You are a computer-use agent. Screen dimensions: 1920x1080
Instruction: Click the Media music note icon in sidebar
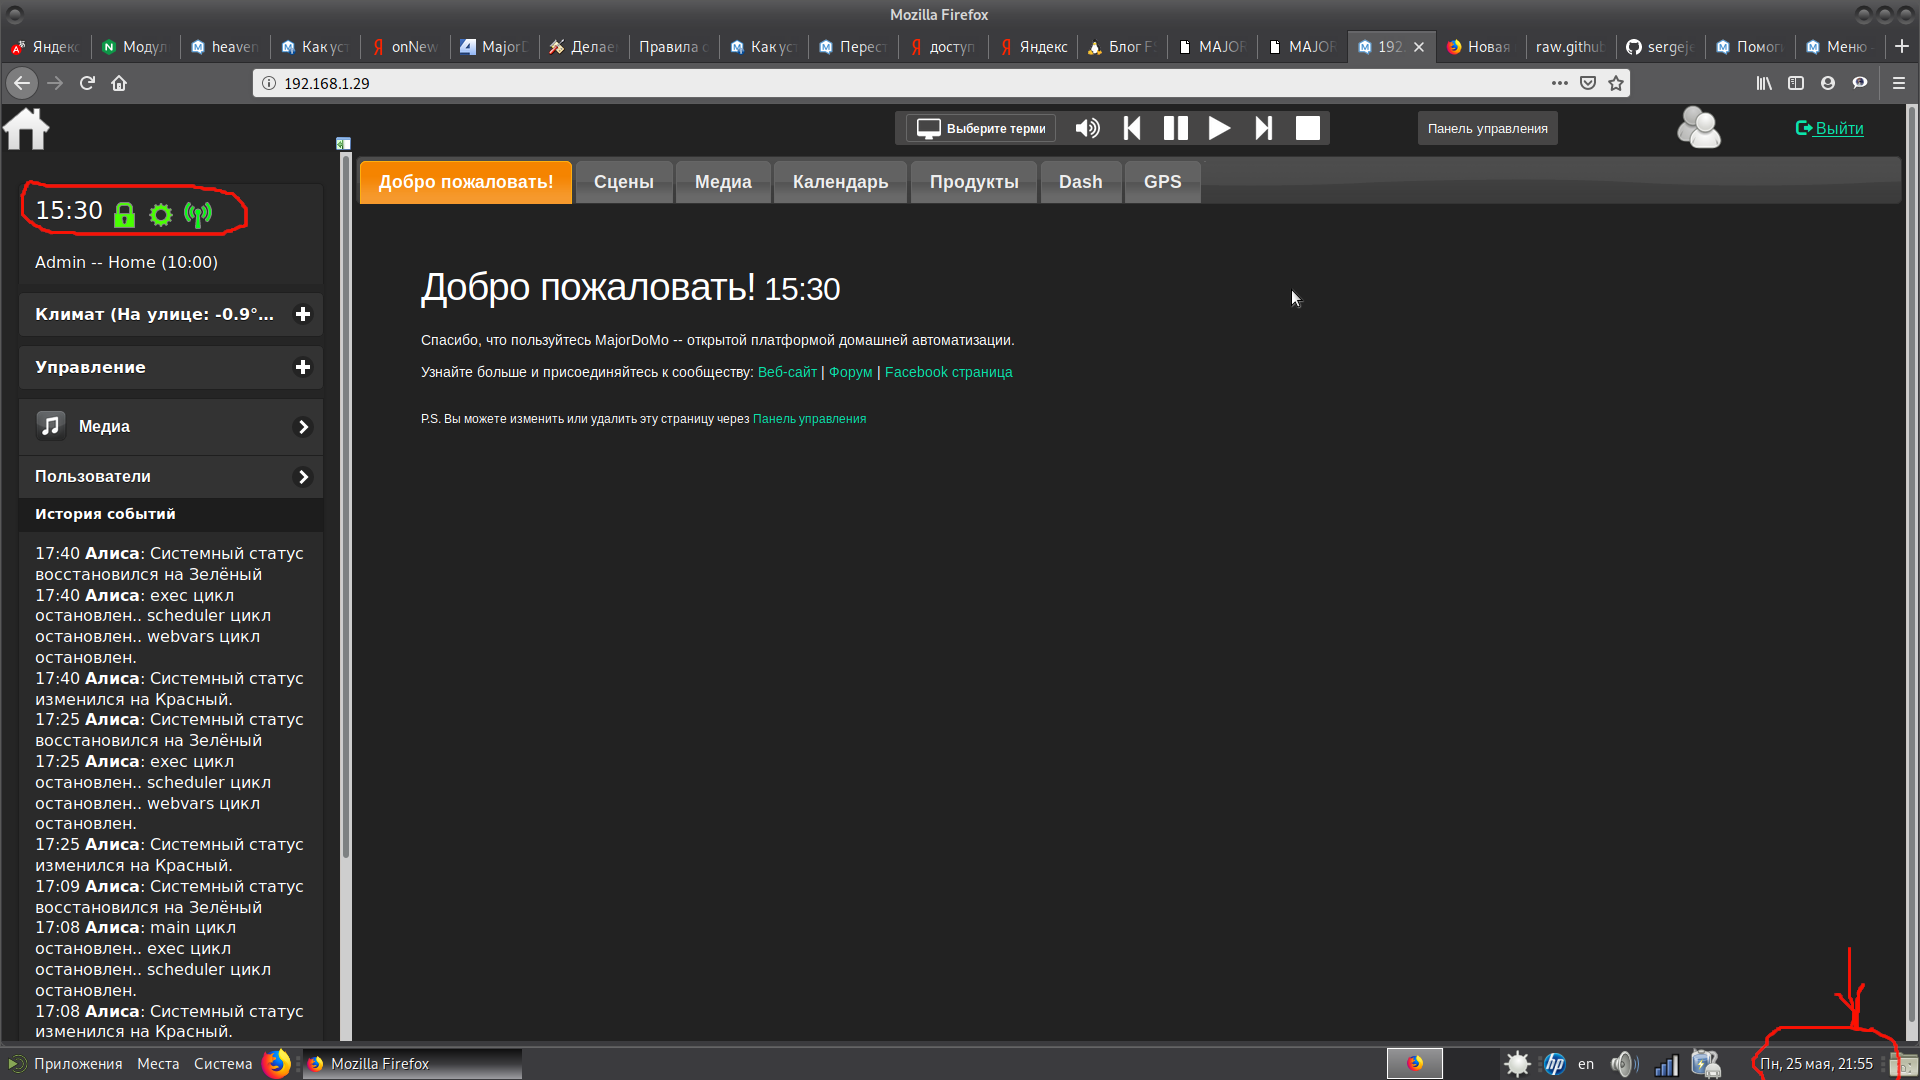(x=51, y=425)
